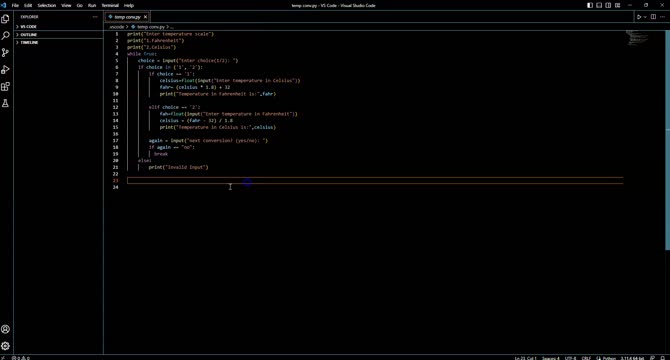Open the Testing flask icon
This screenshot has width=670, height=360.
(6, 103)
